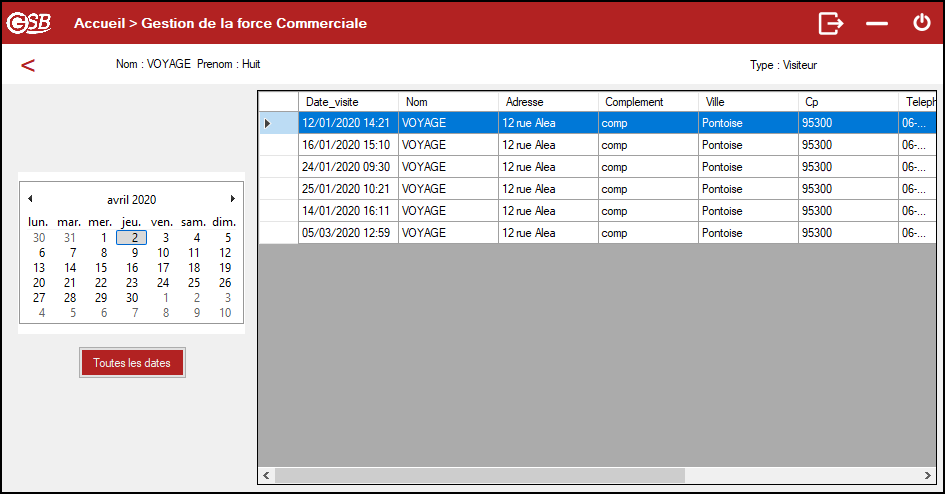Click scroll right arrow of table
This screenshot has width=945, height=494.
pos(928,475)
